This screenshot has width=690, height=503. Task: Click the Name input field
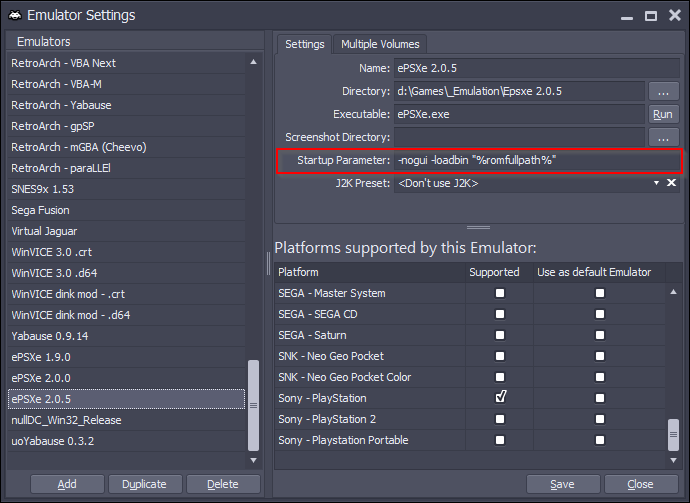point(537,68)
